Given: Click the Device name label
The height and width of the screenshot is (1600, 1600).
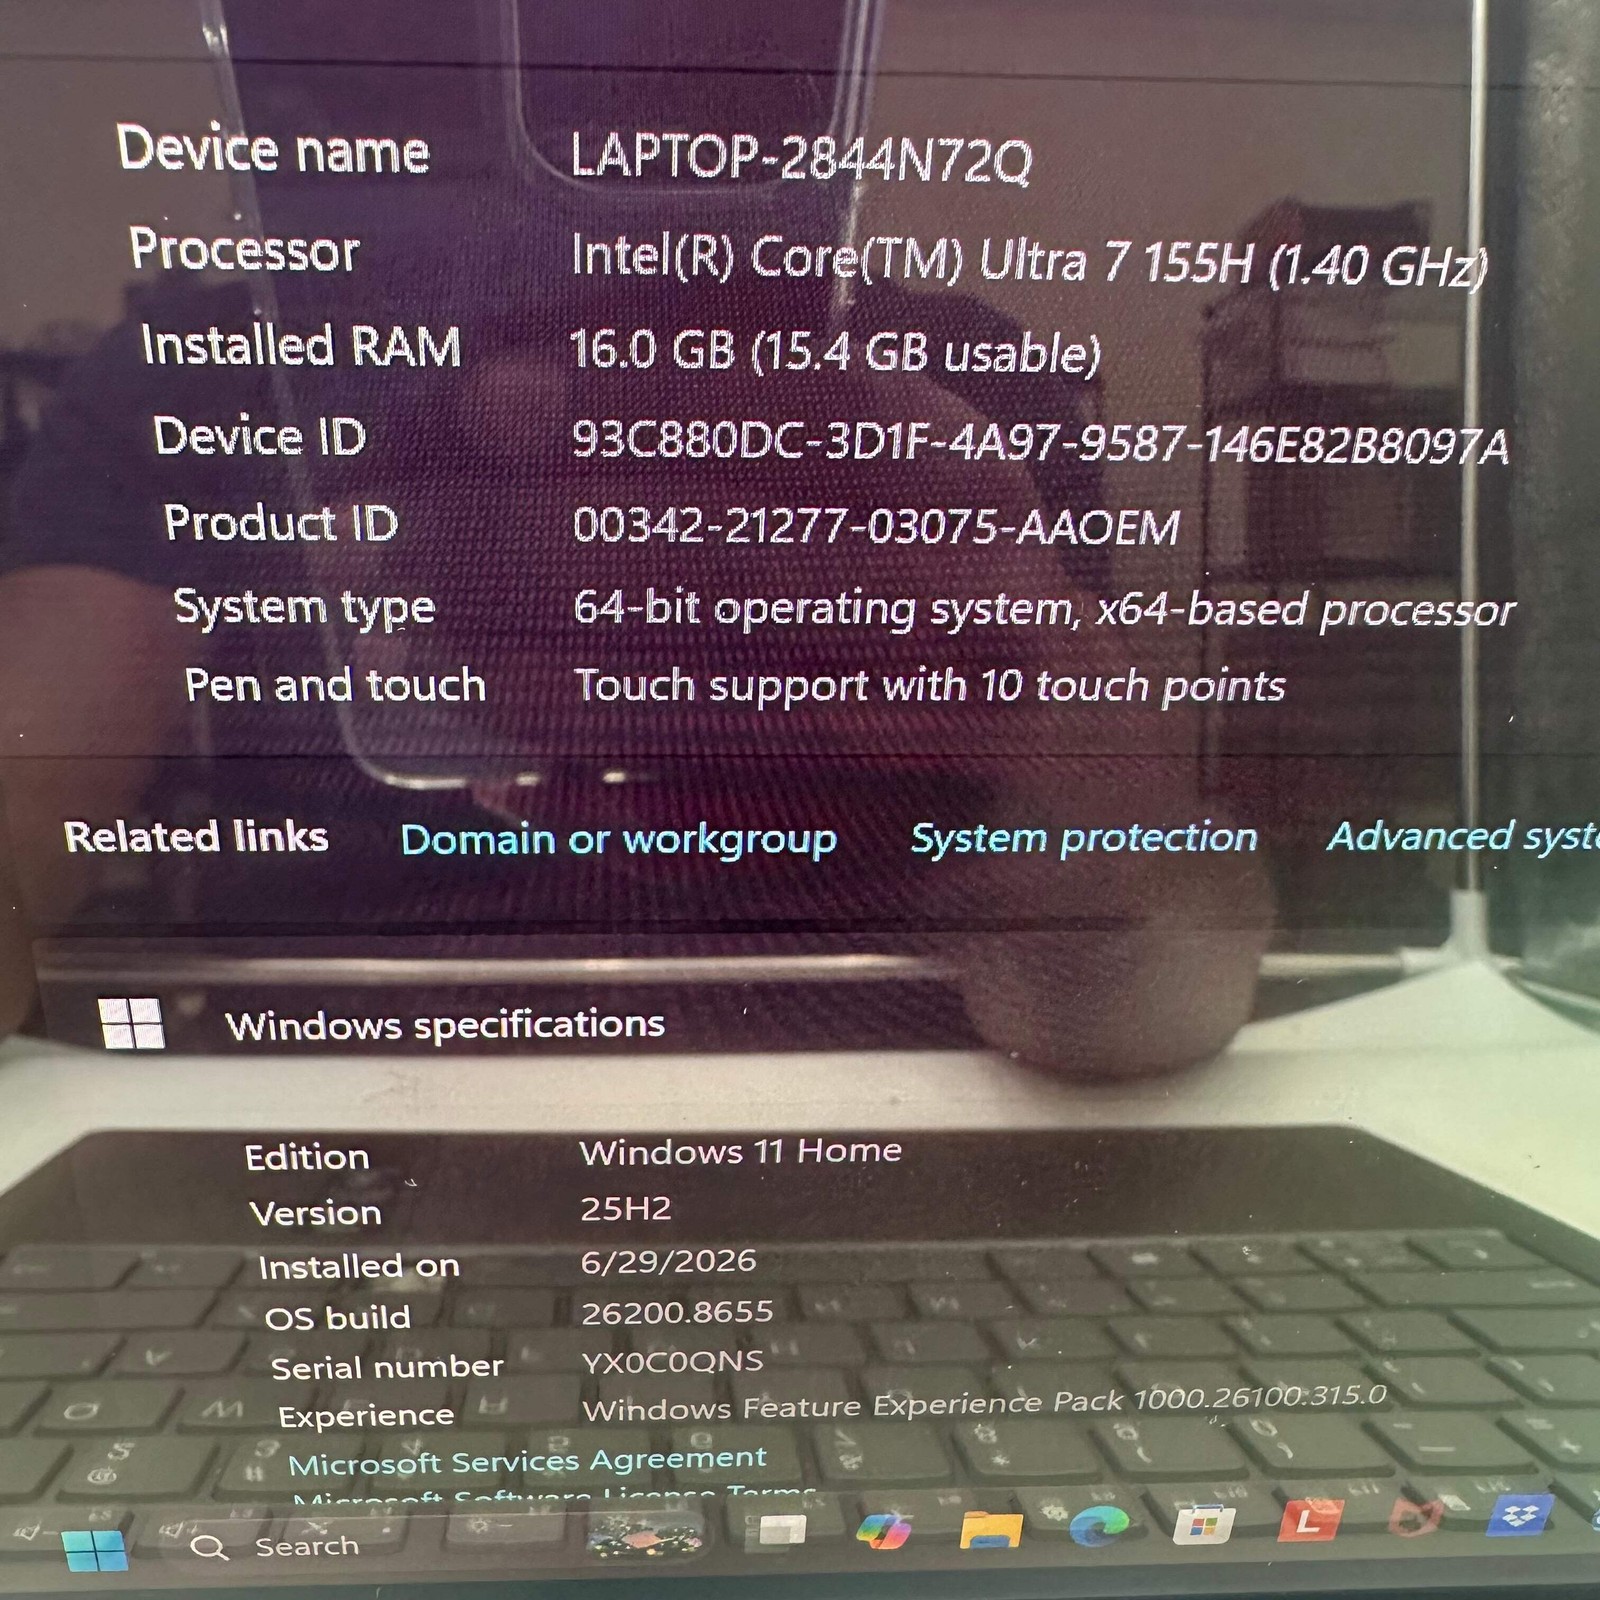Looking at the screenshot, I should click(273, 150).
